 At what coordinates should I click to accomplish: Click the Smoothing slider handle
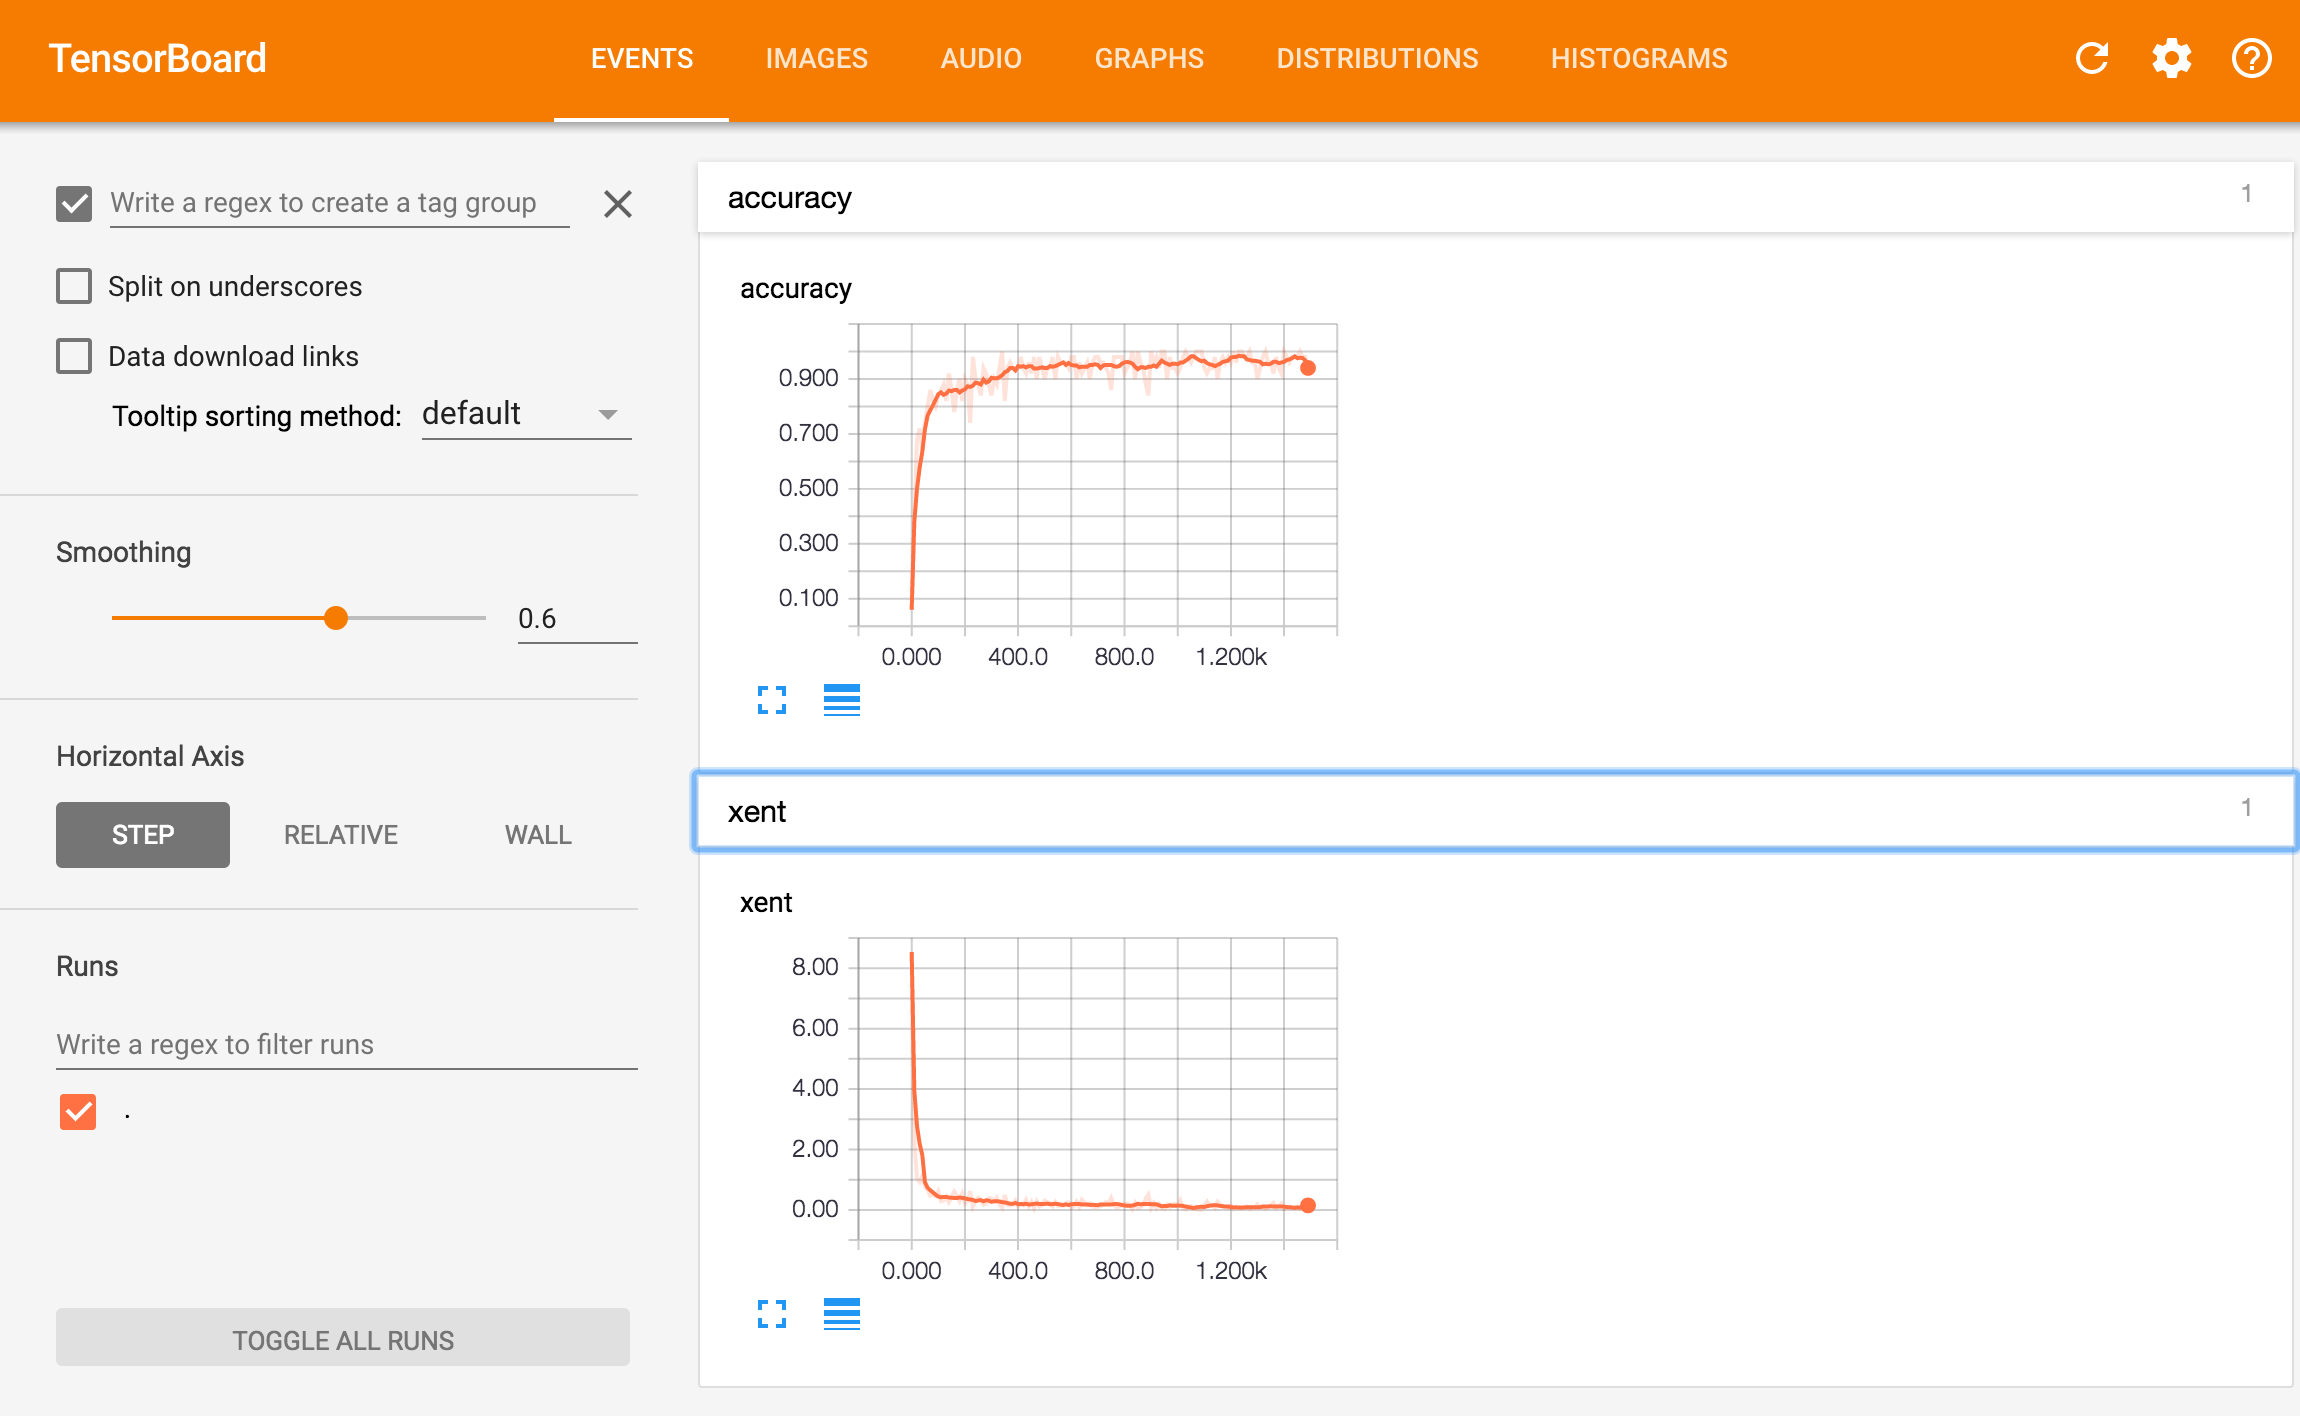(336, 618)
